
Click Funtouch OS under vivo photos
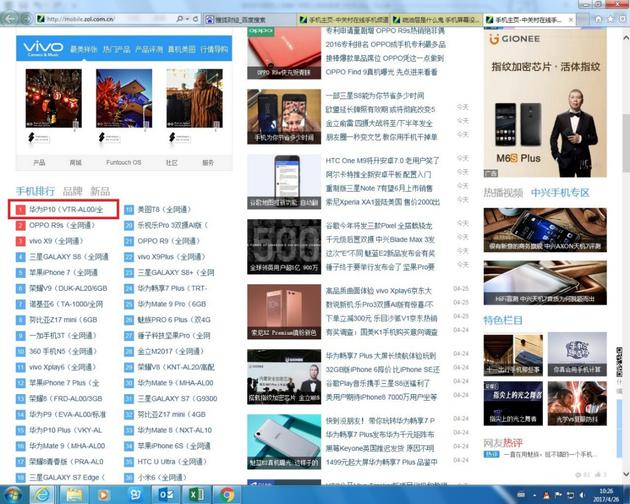click(123, 162)
